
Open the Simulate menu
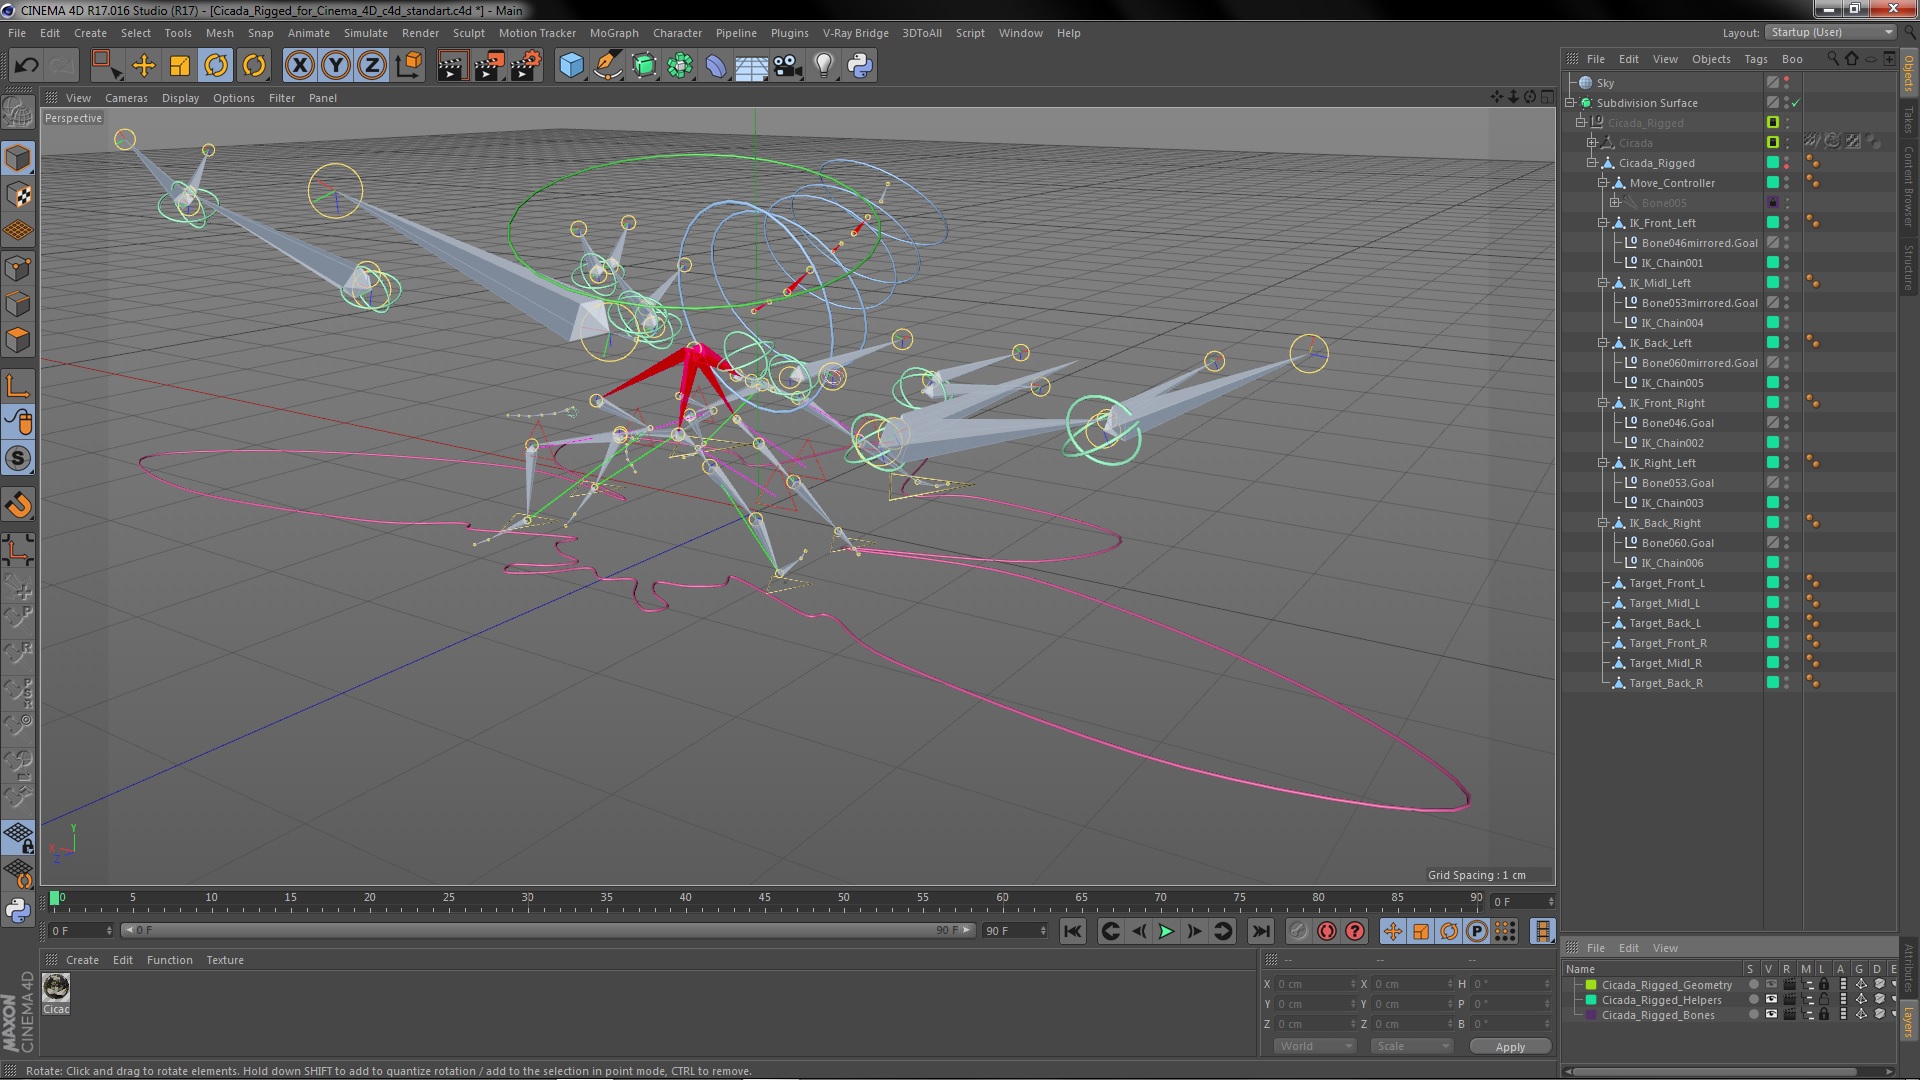pos(365,33)
